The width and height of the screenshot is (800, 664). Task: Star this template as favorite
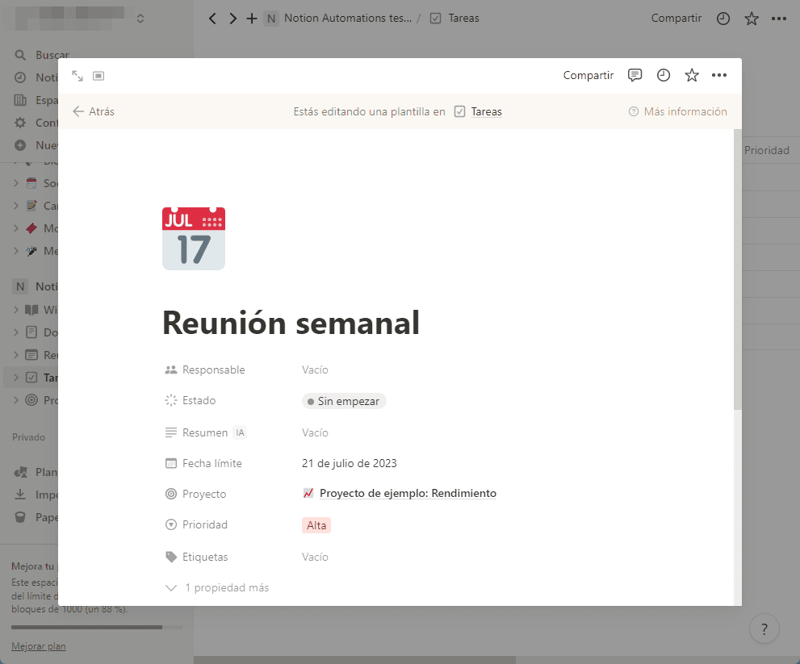click(x=691, y=75)
